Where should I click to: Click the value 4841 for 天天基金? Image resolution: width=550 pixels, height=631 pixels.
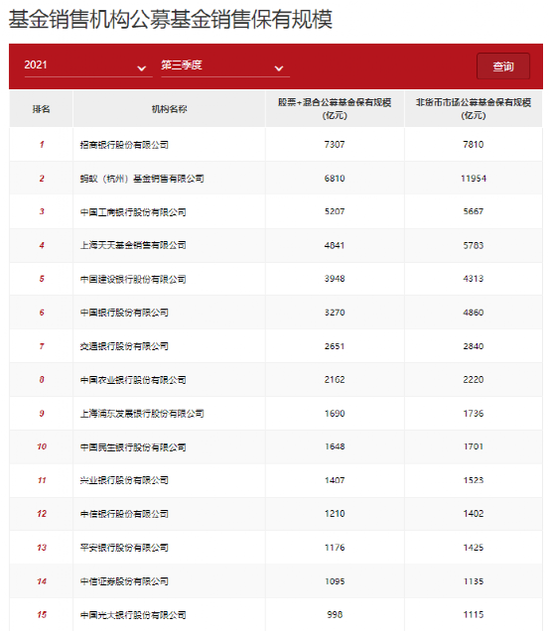pos(334,245)
